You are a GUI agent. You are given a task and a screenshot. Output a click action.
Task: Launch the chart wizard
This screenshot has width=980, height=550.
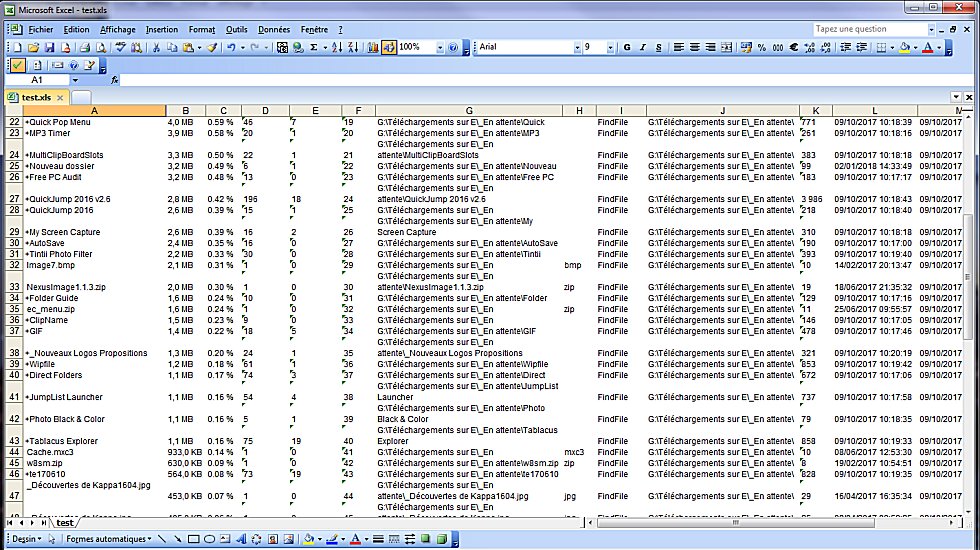coord(373,48)
